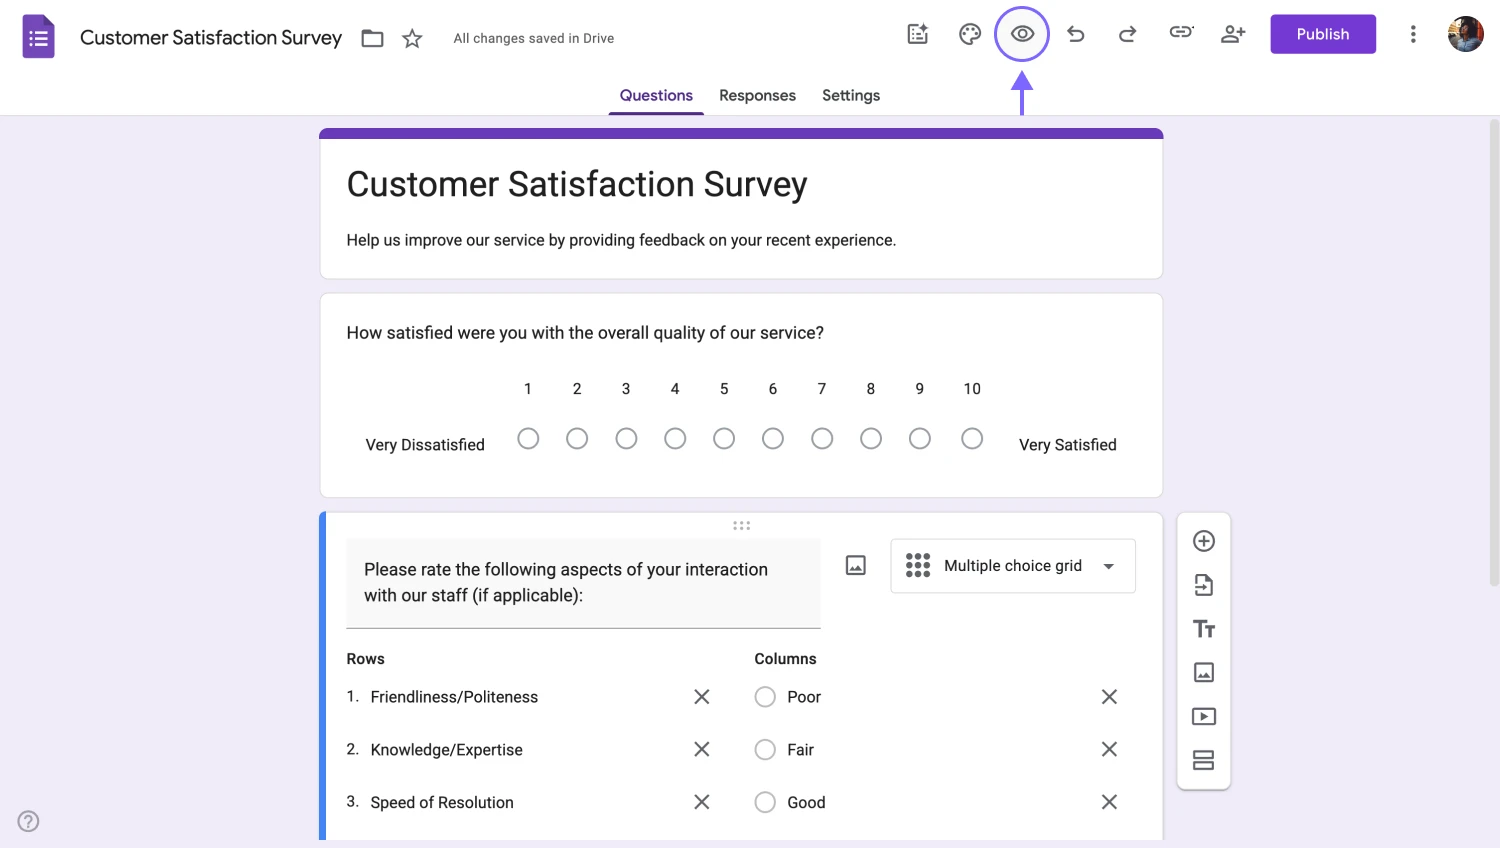Open the Settings tab

[x=851, y=96]
